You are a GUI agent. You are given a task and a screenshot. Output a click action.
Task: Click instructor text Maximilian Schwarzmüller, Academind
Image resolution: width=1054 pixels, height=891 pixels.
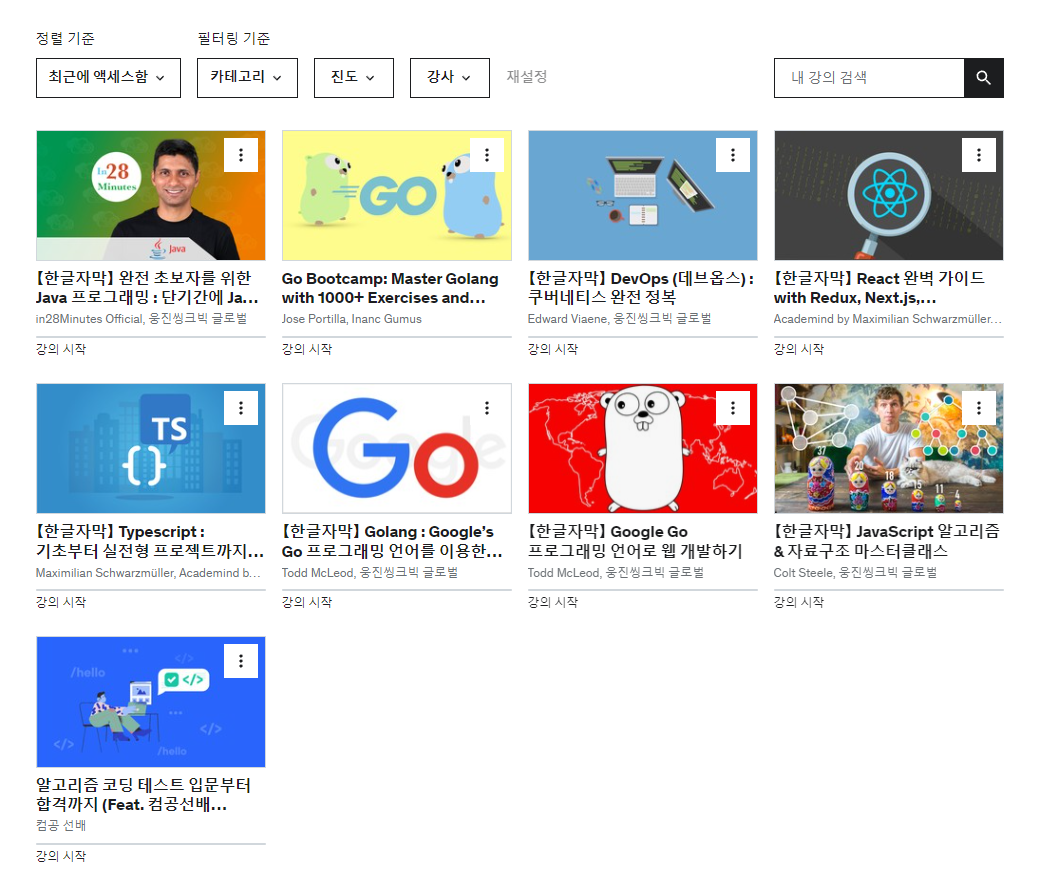tap(148, 572)
